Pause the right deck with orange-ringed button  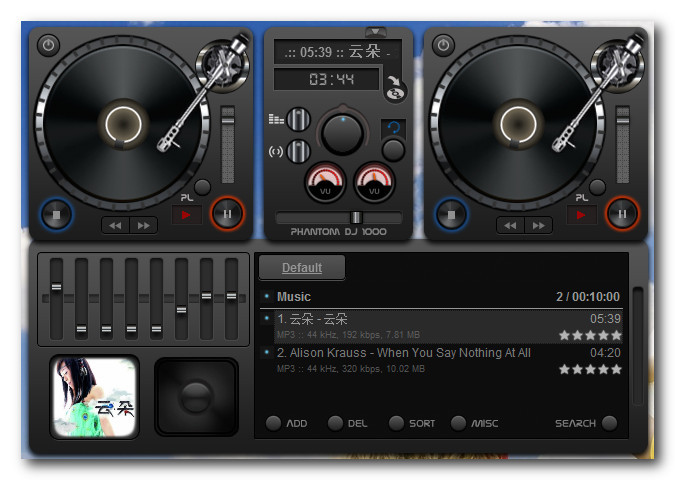(622, 214)
